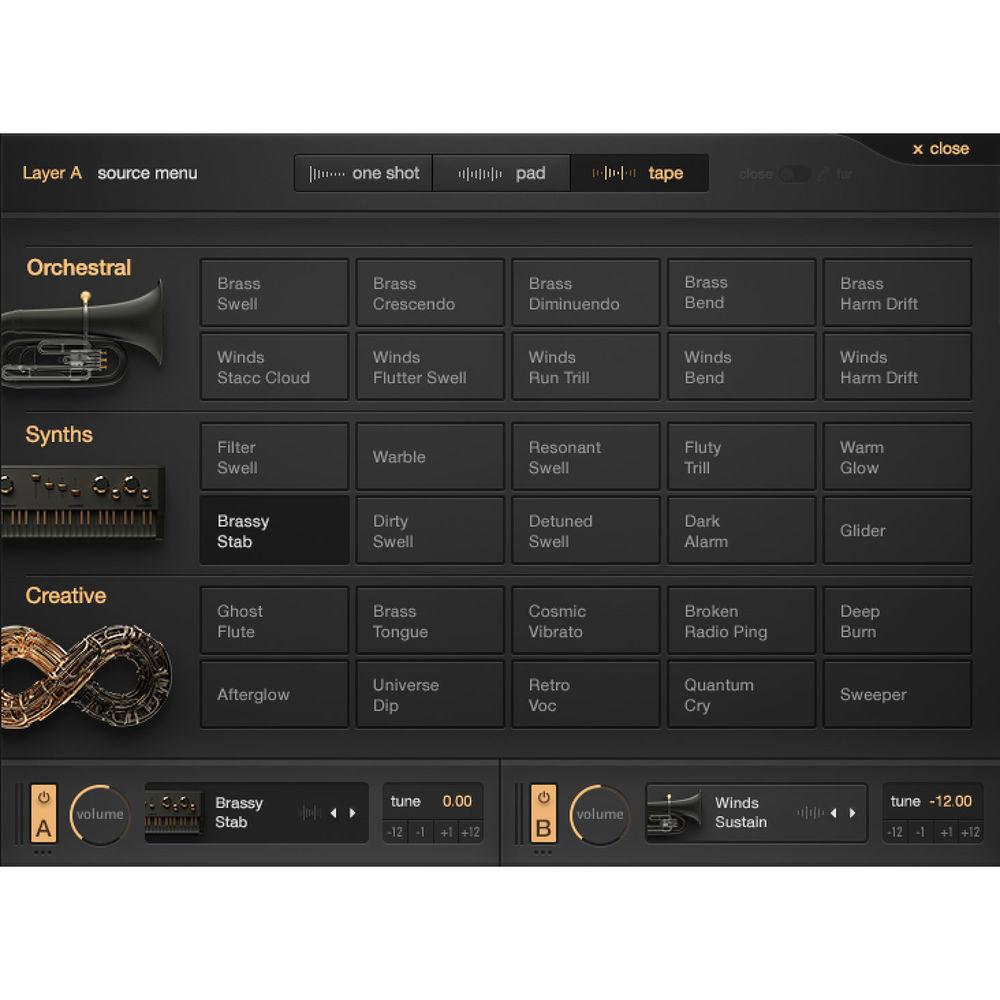
Task: Adjust Layer B volume knob
Action: click(600, 815)
